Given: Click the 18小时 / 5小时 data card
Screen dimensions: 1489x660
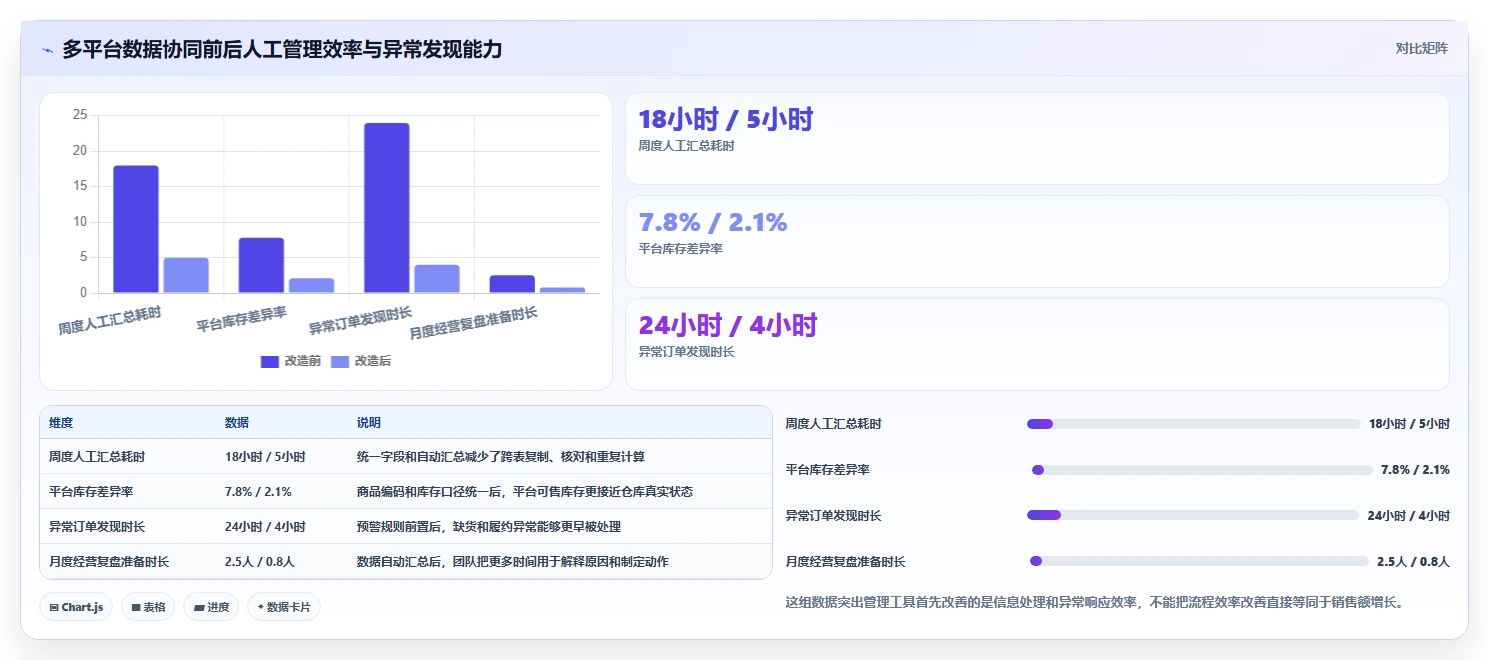Looking at the screenshot, I should pos(1037,138).
